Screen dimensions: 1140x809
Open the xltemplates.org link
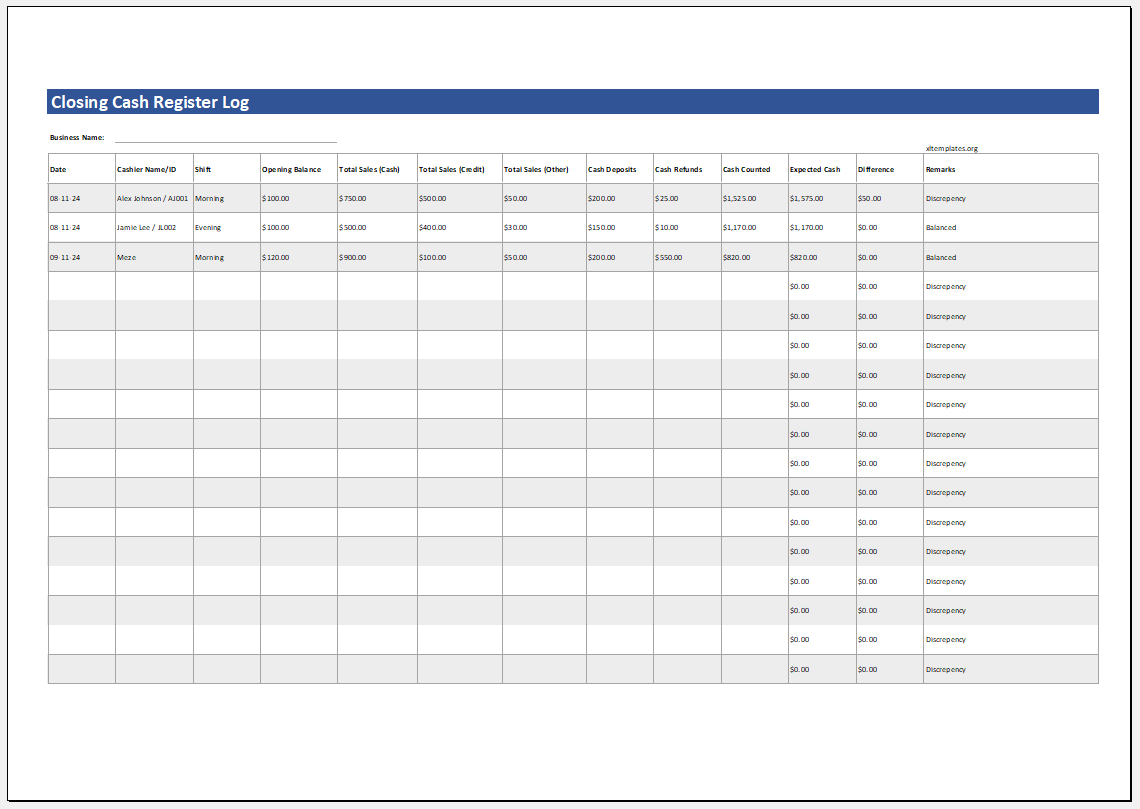954,147
